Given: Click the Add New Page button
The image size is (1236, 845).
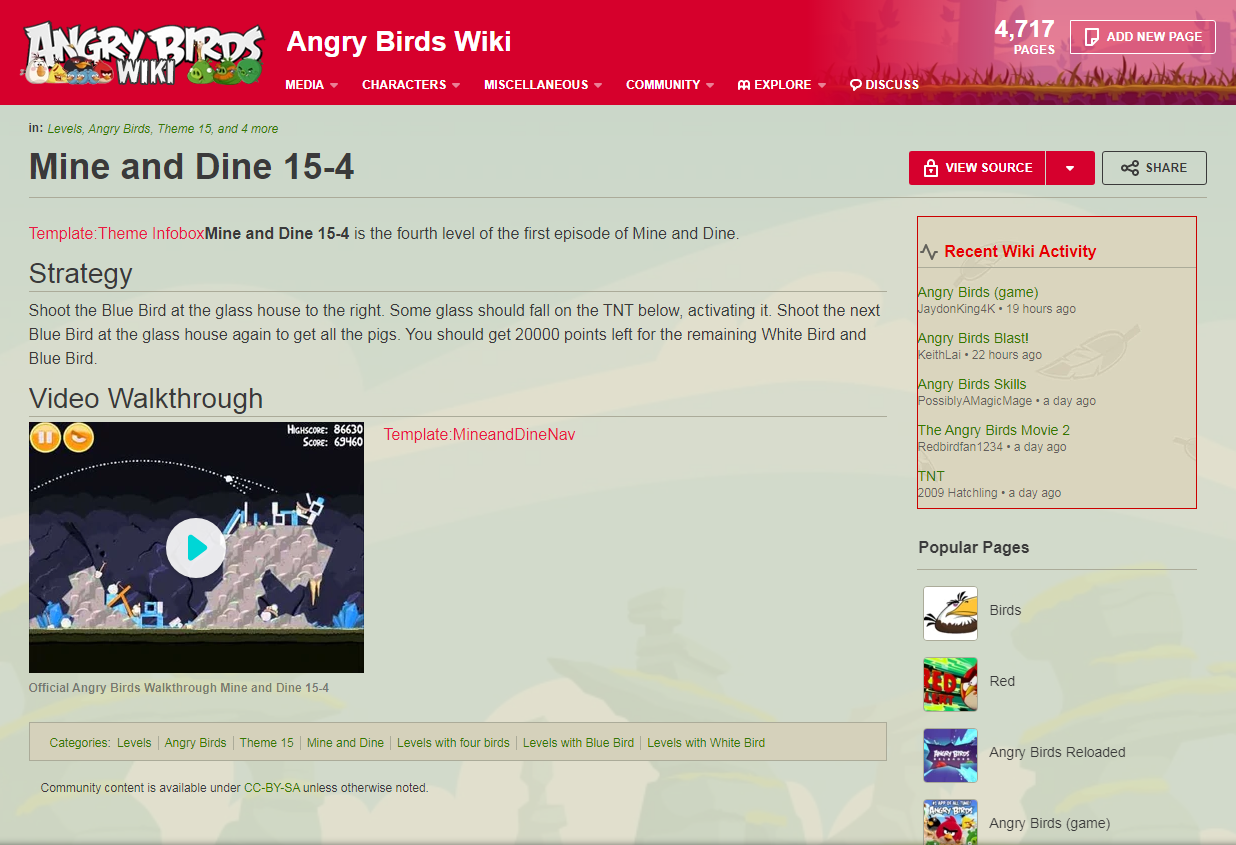Looking at the screenshot, I should tap(1143, 37).
